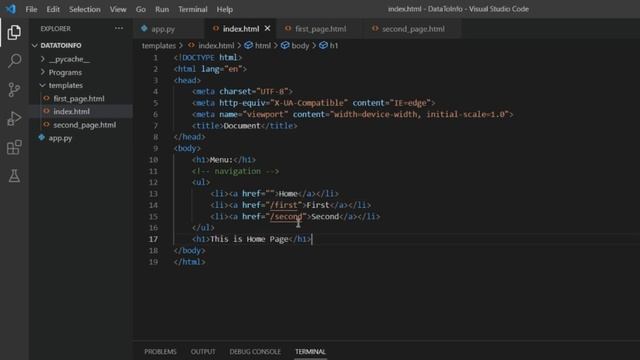Image resolution: width=640 pixels, height=360 pixels.
Task: Close the index.html tab
Action: (267, 29)
